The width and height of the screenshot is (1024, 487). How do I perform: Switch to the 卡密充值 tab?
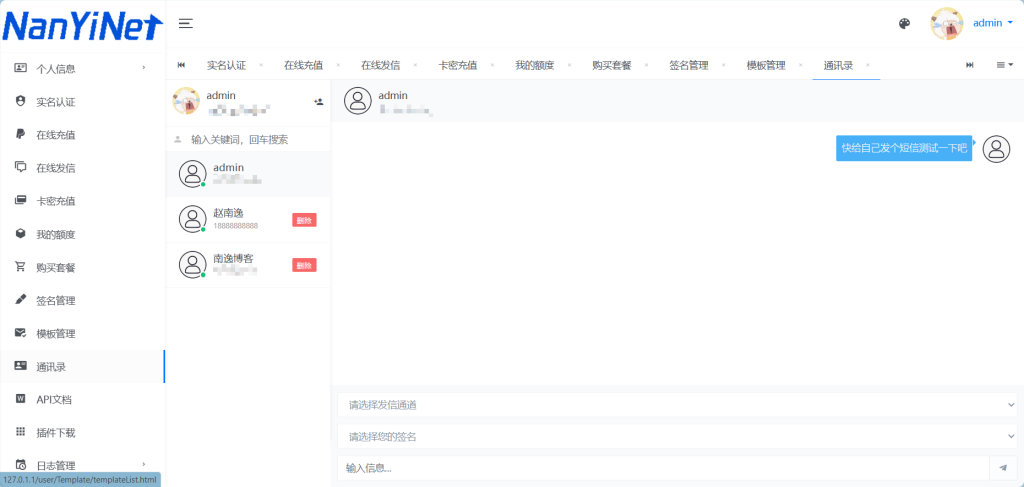pyautogui.click(x=457, y=65)
